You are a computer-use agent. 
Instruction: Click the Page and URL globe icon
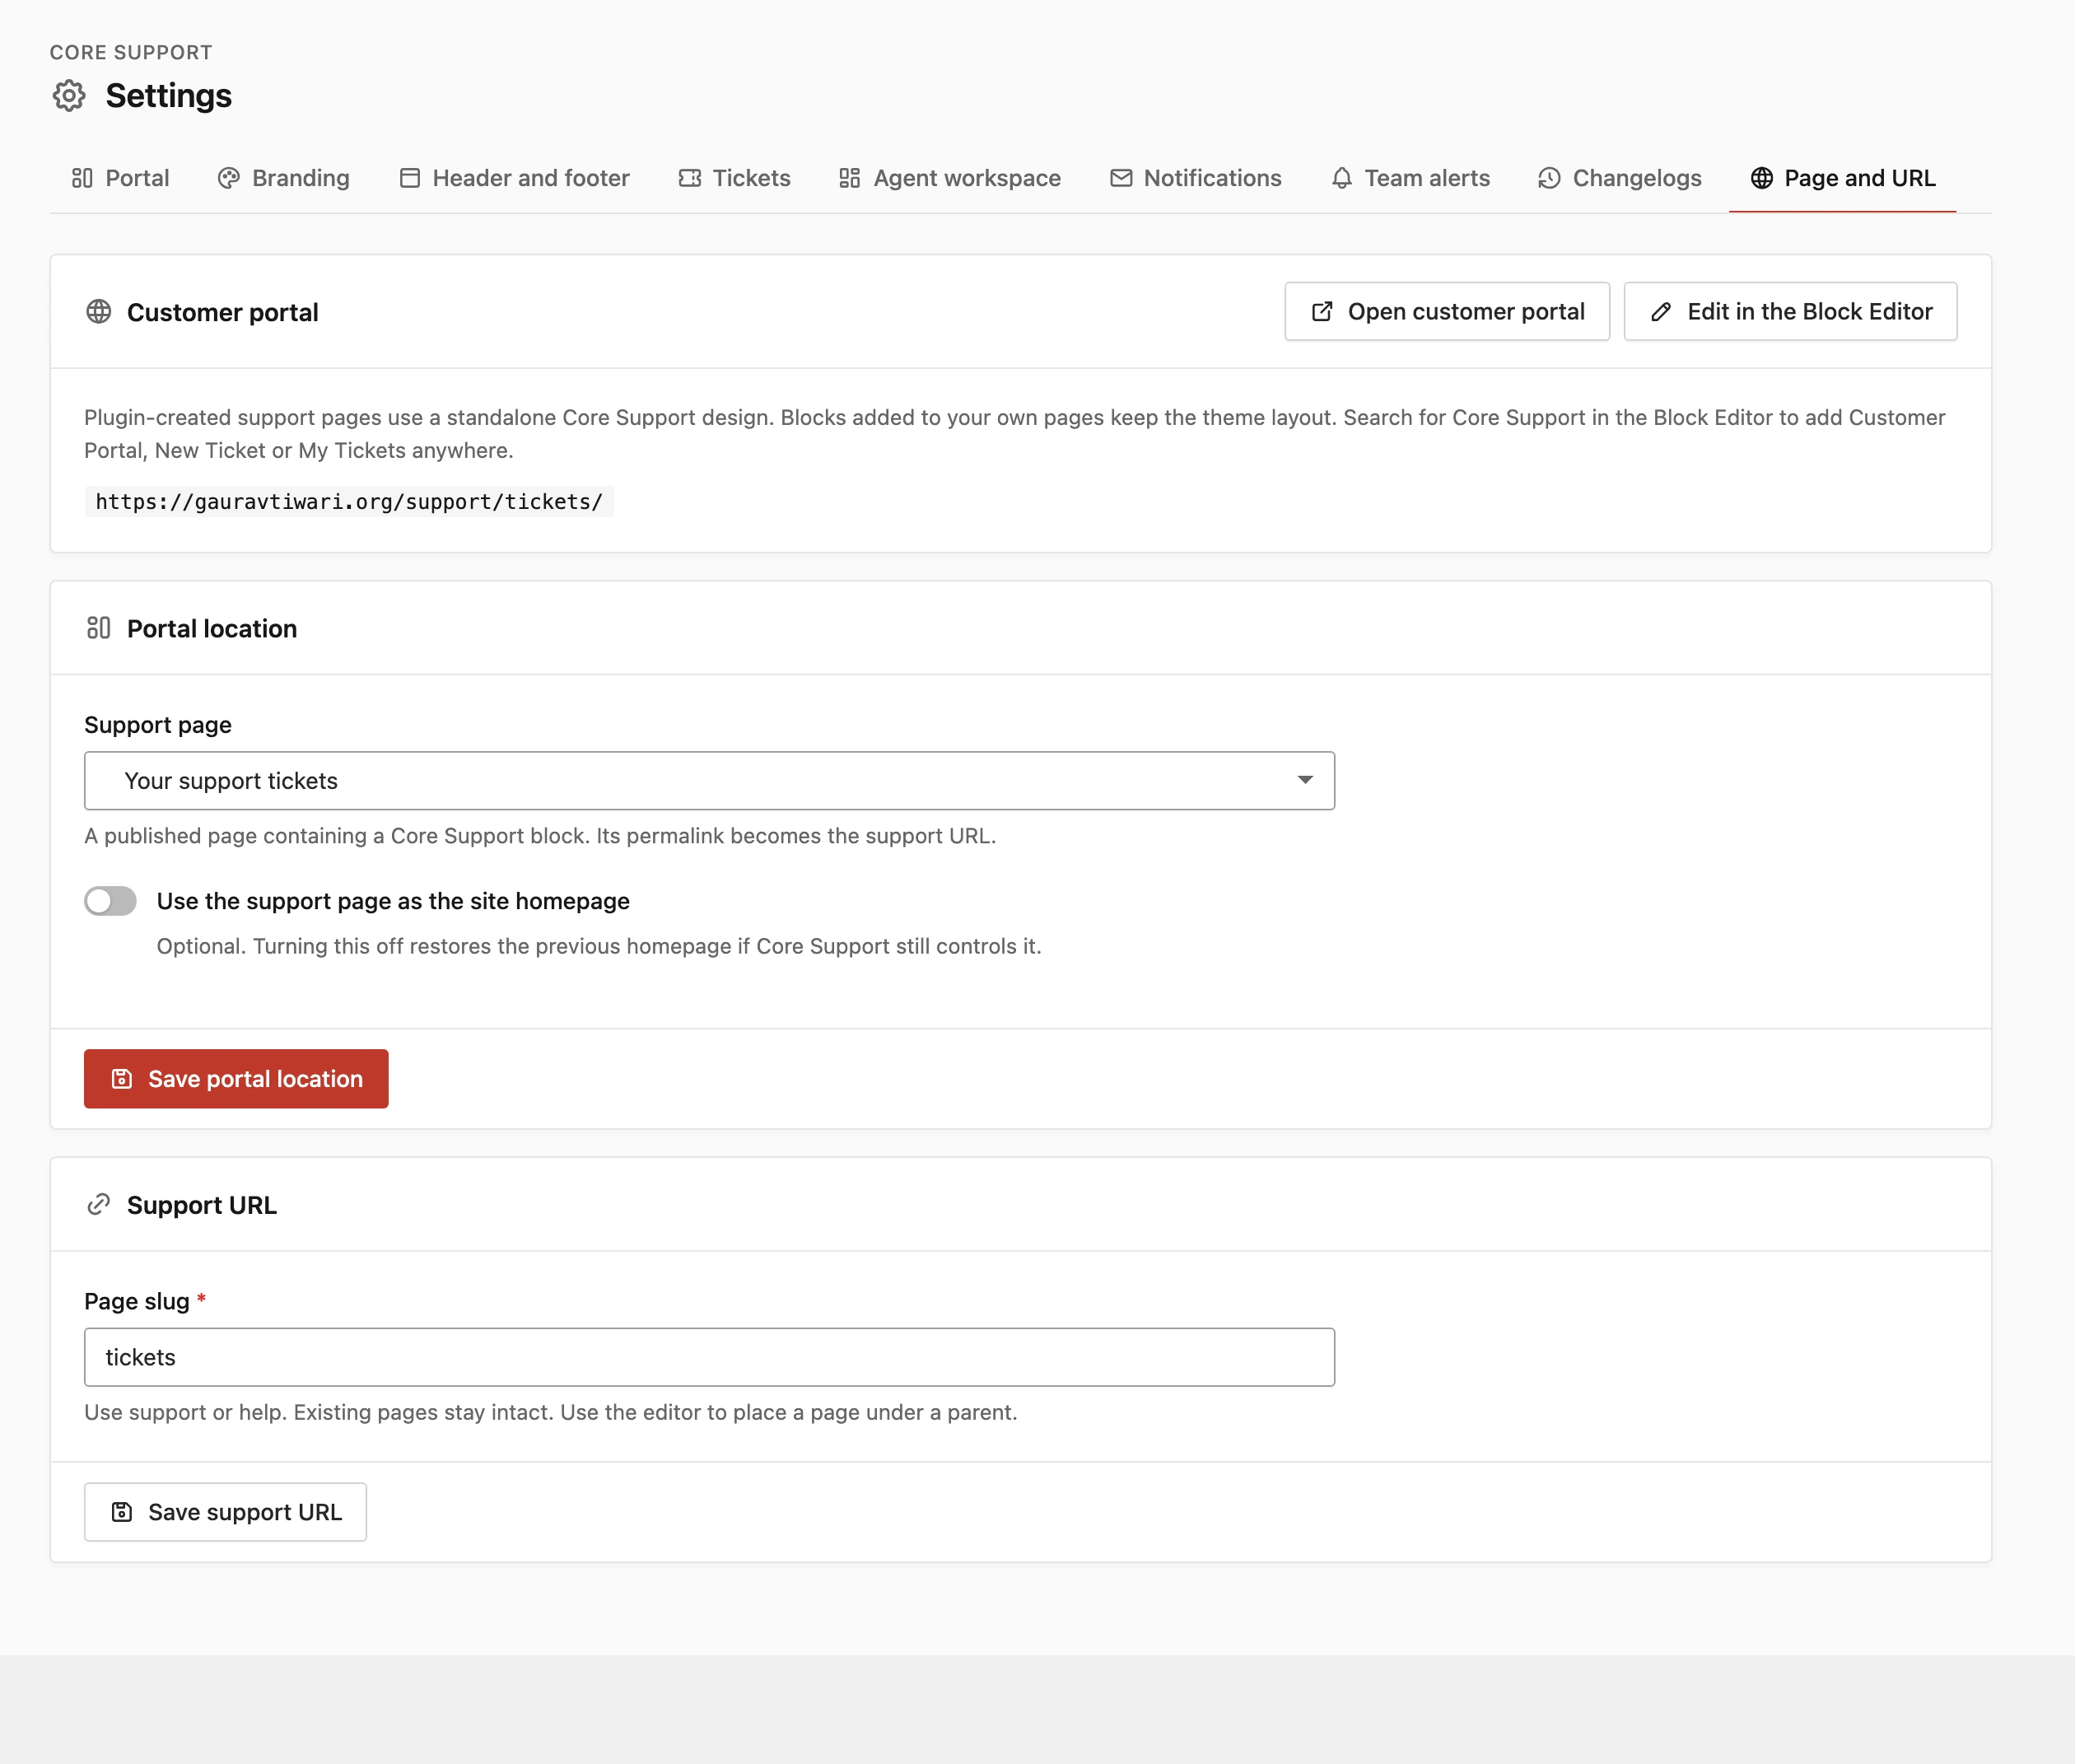[1762, 178]
